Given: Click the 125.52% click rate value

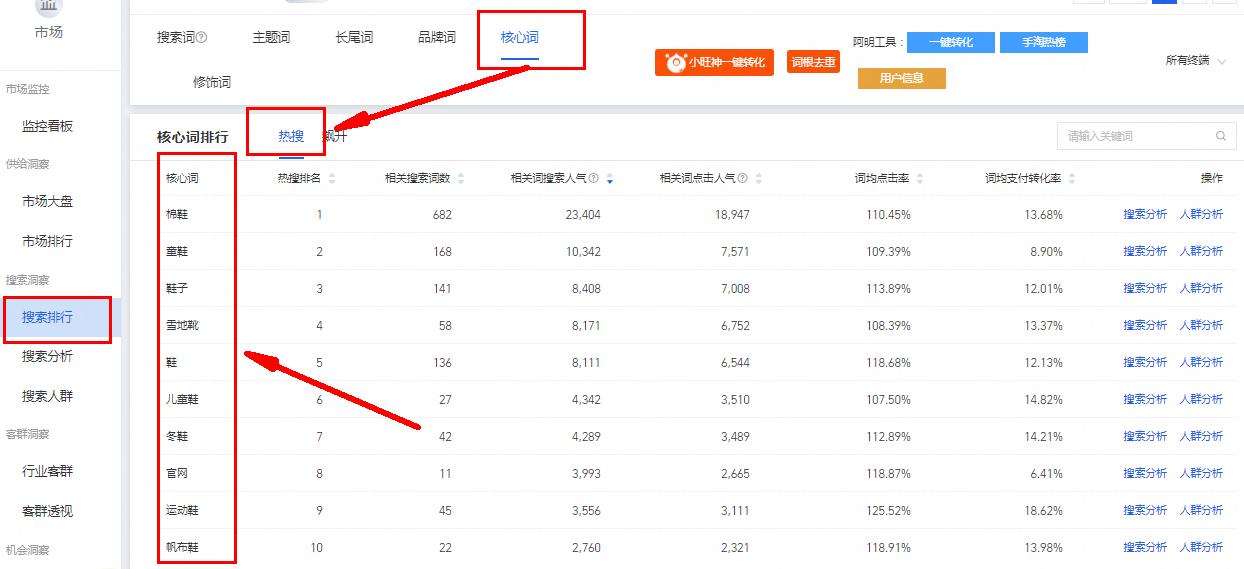Looking at the screenshot, I should [888, 510].
